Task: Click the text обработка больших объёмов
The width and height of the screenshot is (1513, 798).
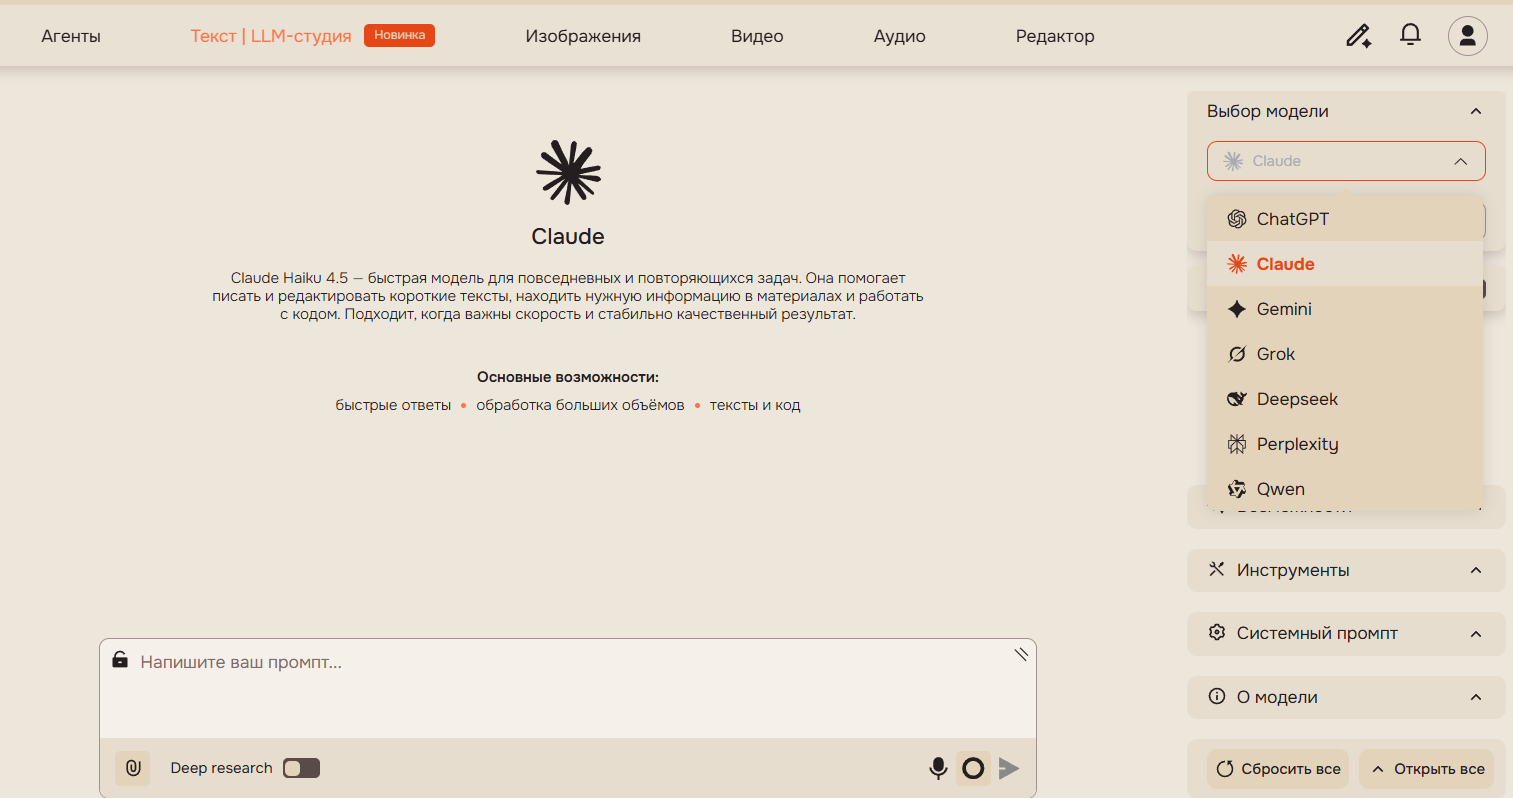Action: [580, 405]
